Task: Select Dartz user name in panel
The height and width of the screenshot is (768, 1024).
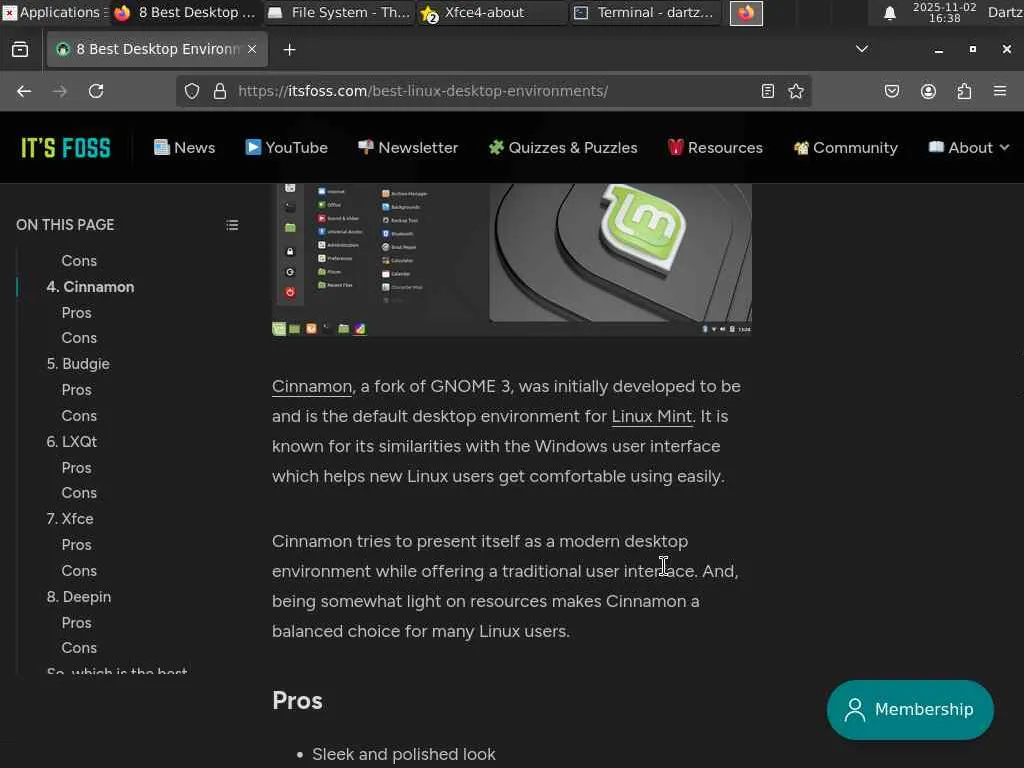Action: pyautogui.click(x=1005, y=12)
